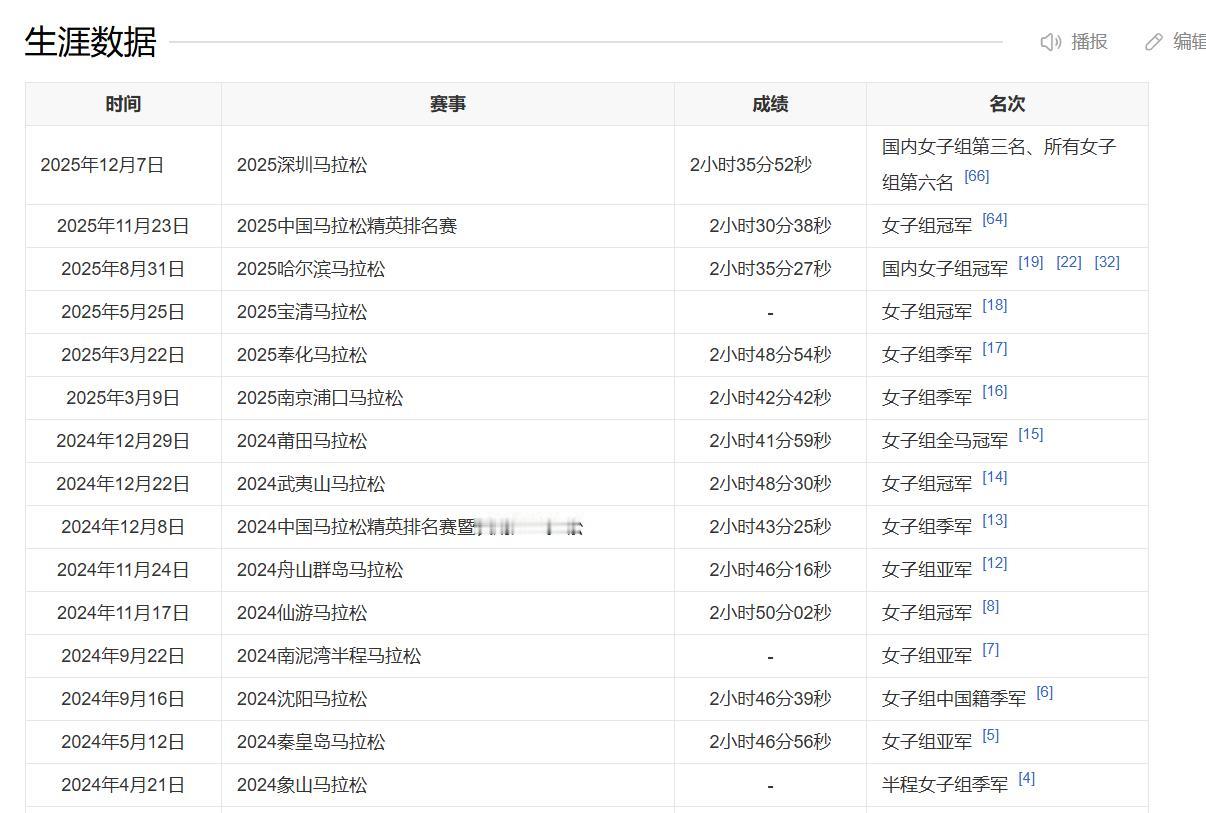Click citation [14] for 武夷山马拉松
Screen dimensions: 1206x813
pyautogui.click(x=994, y=477)
